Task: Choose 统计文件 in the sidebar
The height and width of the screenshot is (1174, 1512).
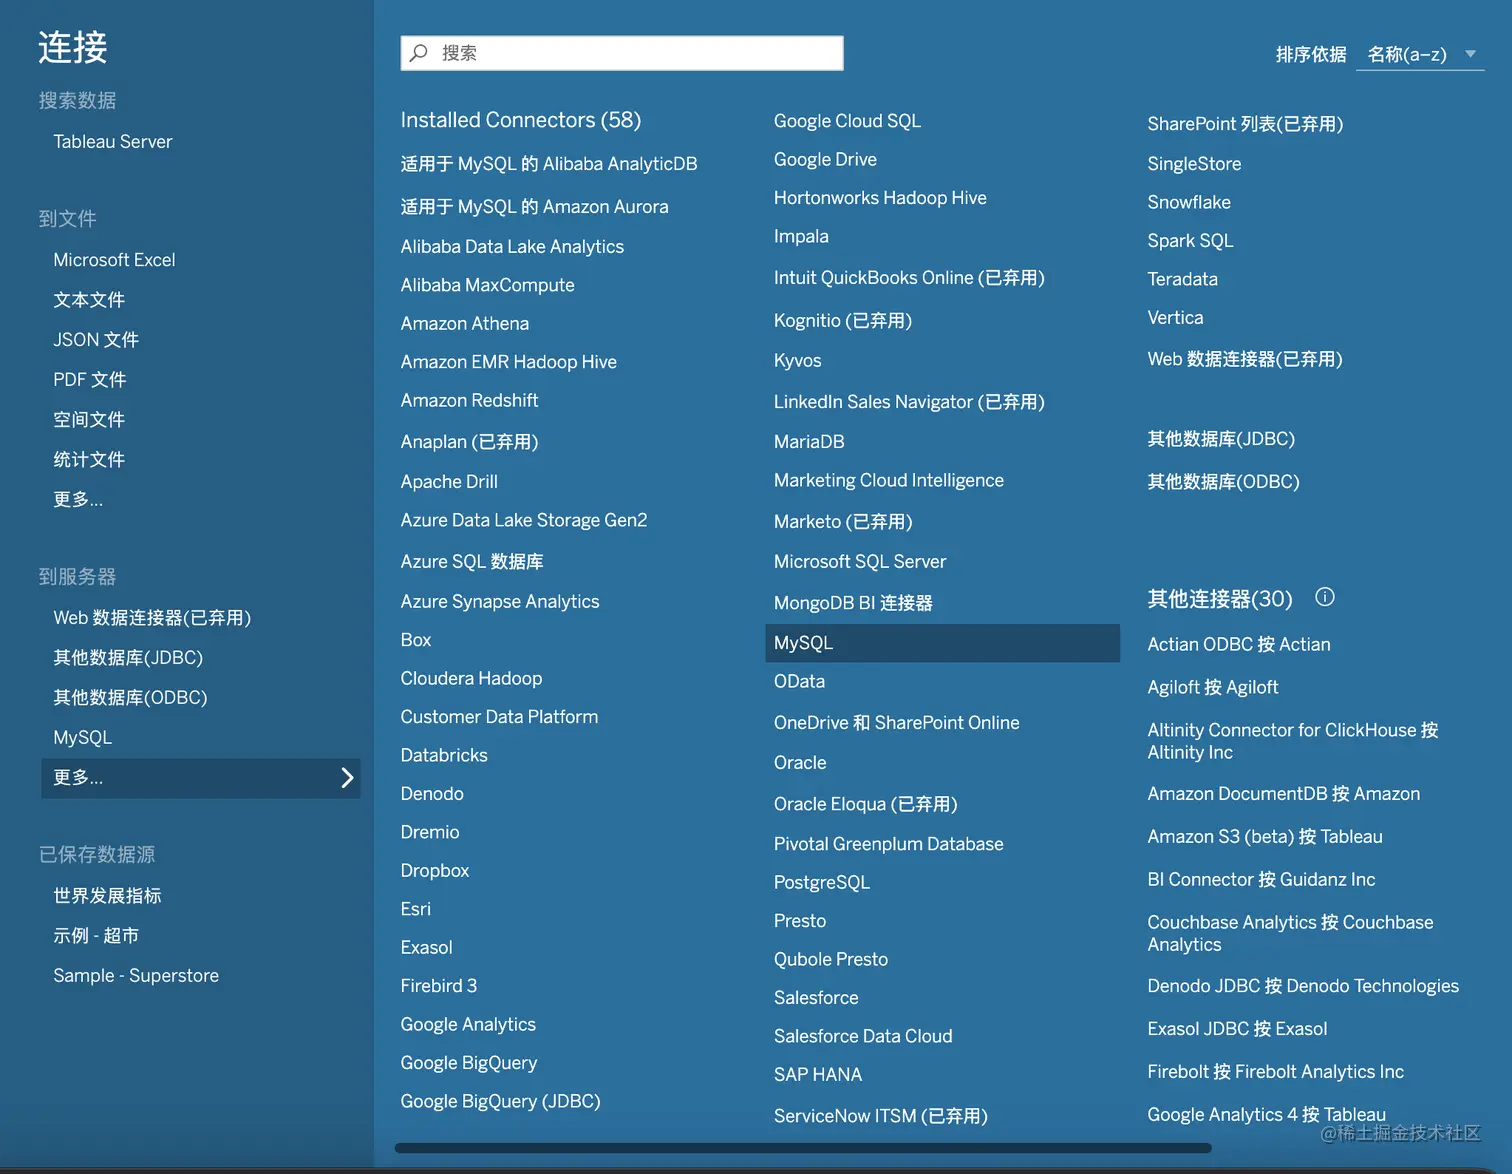Action: point(89,460)
